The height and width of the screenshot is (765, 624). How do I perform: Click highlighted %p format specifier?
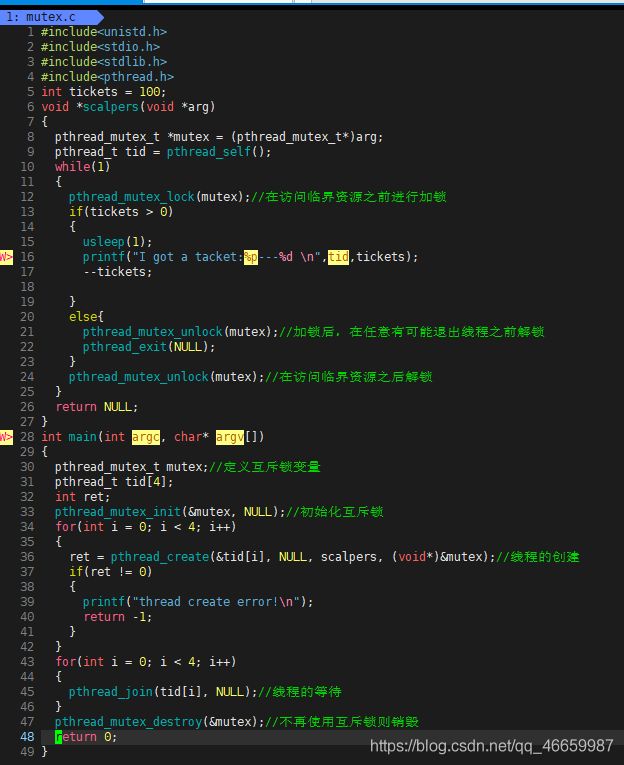[x=251, y=257]
